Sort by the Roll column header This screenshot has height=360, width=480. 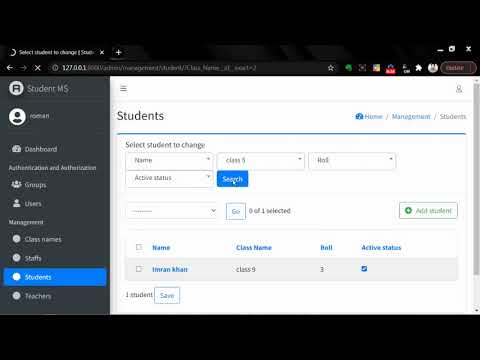coord(326,248)
